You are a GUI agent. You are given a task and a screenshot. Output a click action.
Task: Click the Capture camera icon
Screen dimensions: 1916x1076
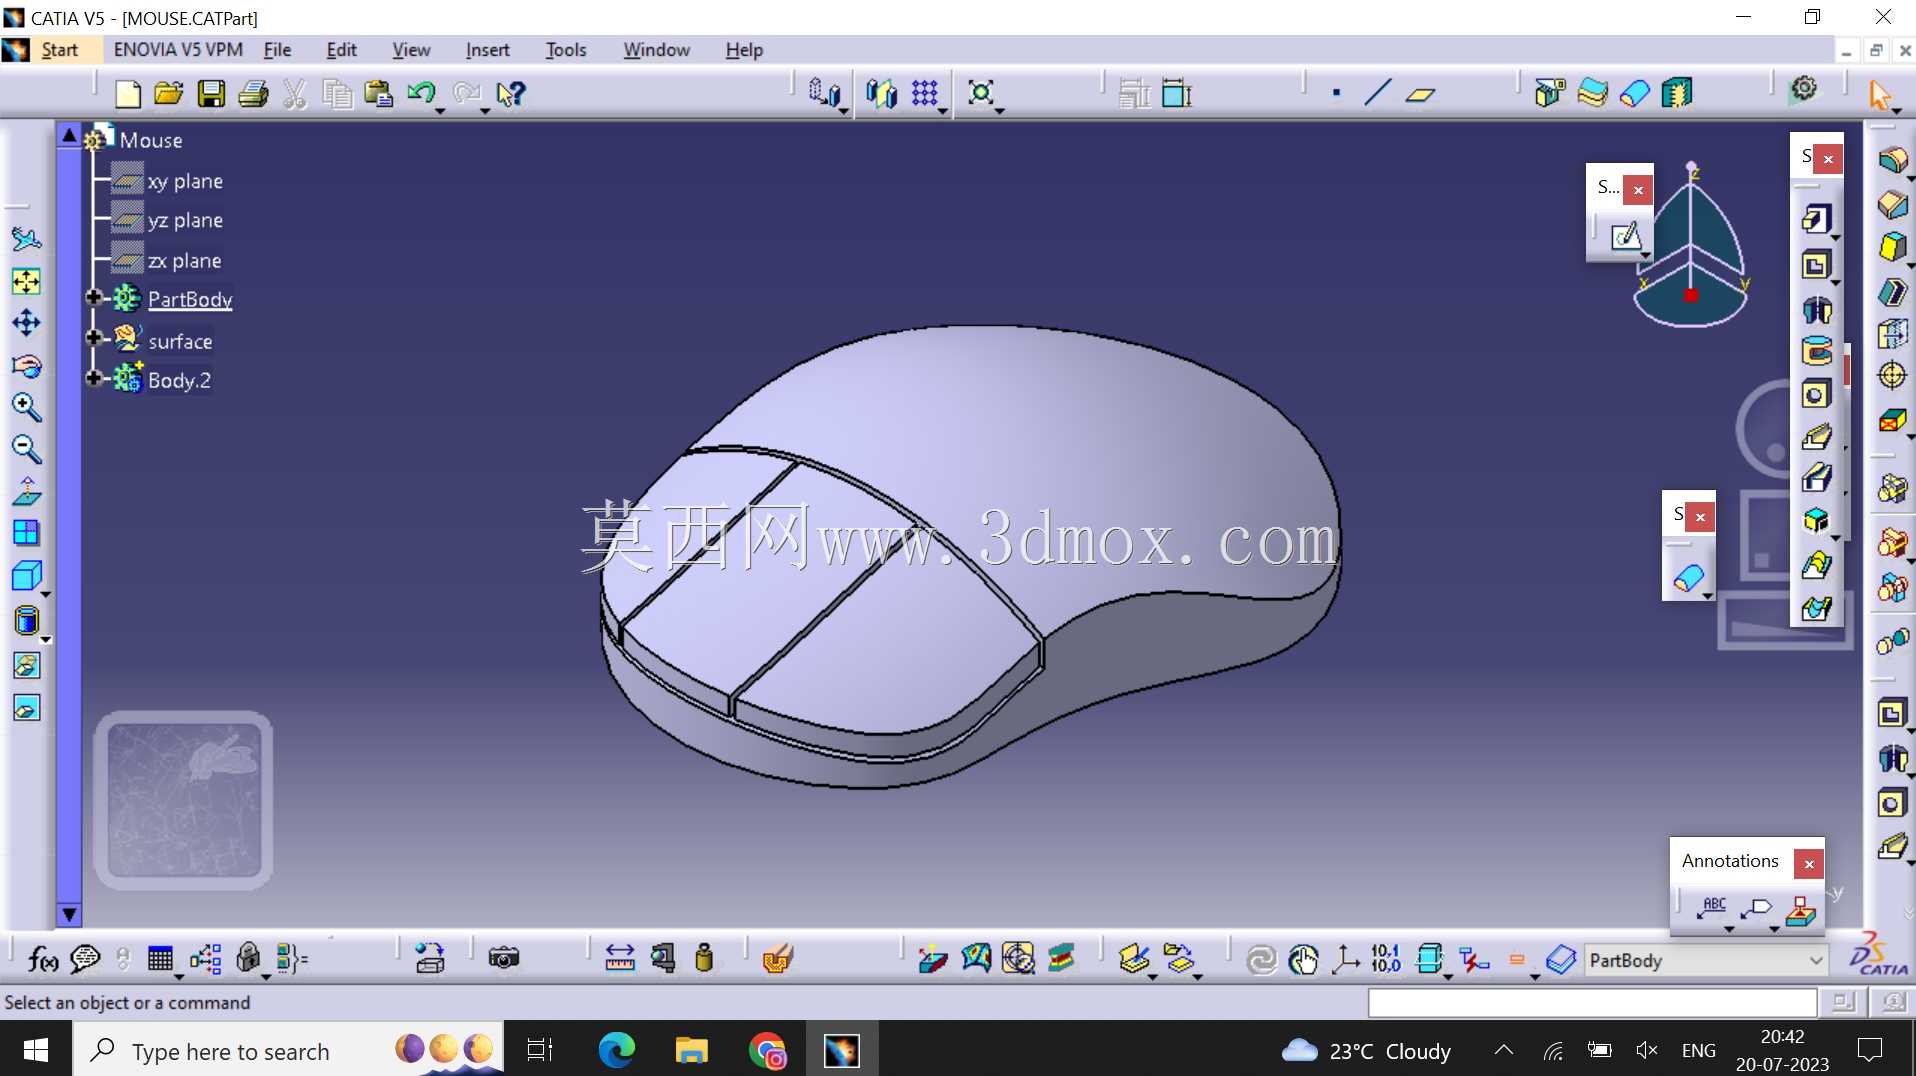tap(504, 959)
